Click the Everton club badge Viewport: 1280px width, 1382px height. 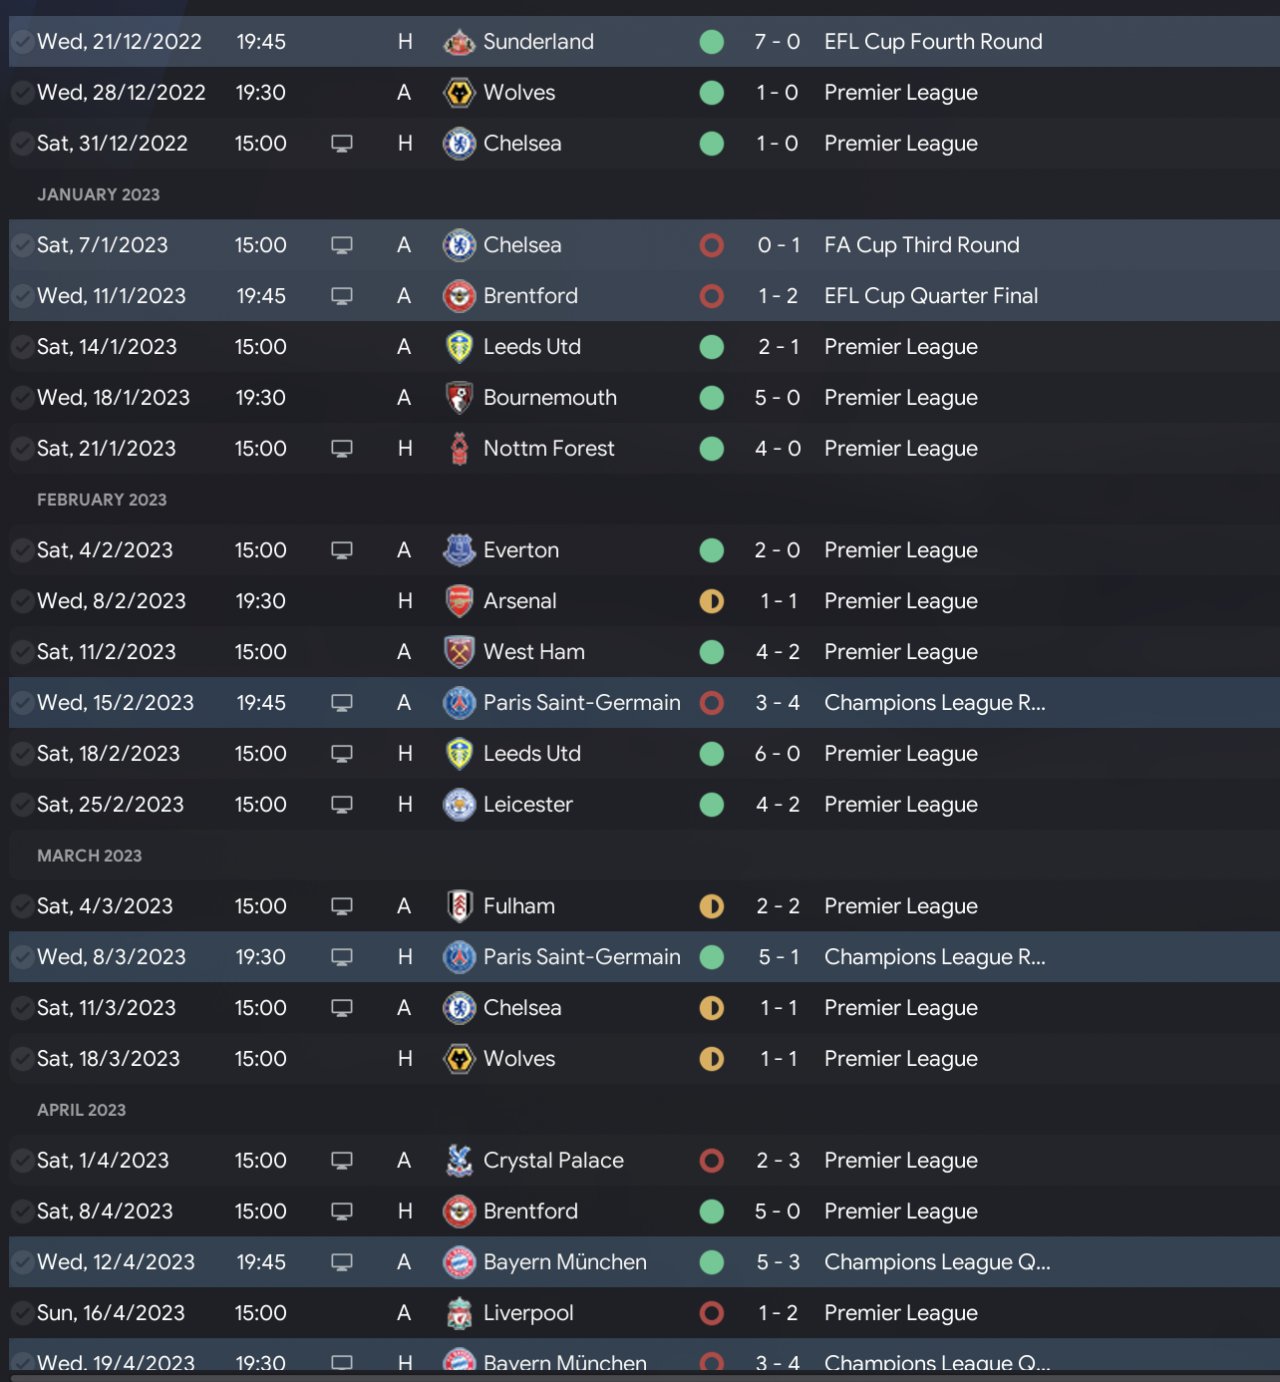(459, 550)
